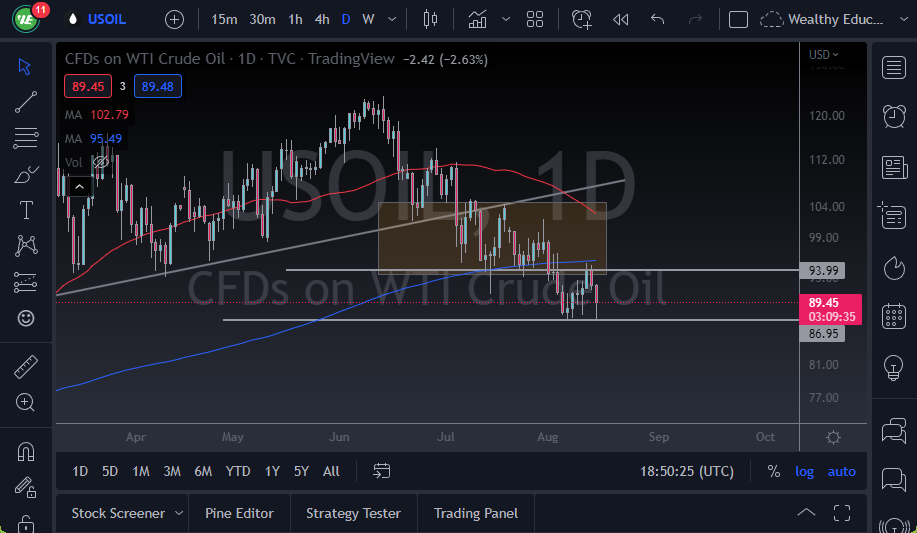Viewport: 917px width, 533px height.
Task: Open chart settings gear on time axis
Action: (x=833, y=437)
